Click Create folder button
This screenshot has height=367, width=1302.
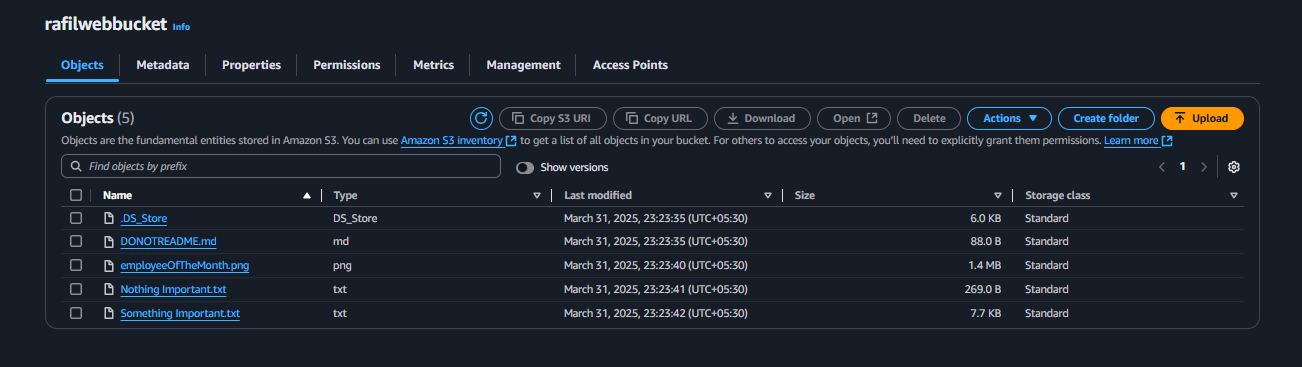(x=1106, y=118)
